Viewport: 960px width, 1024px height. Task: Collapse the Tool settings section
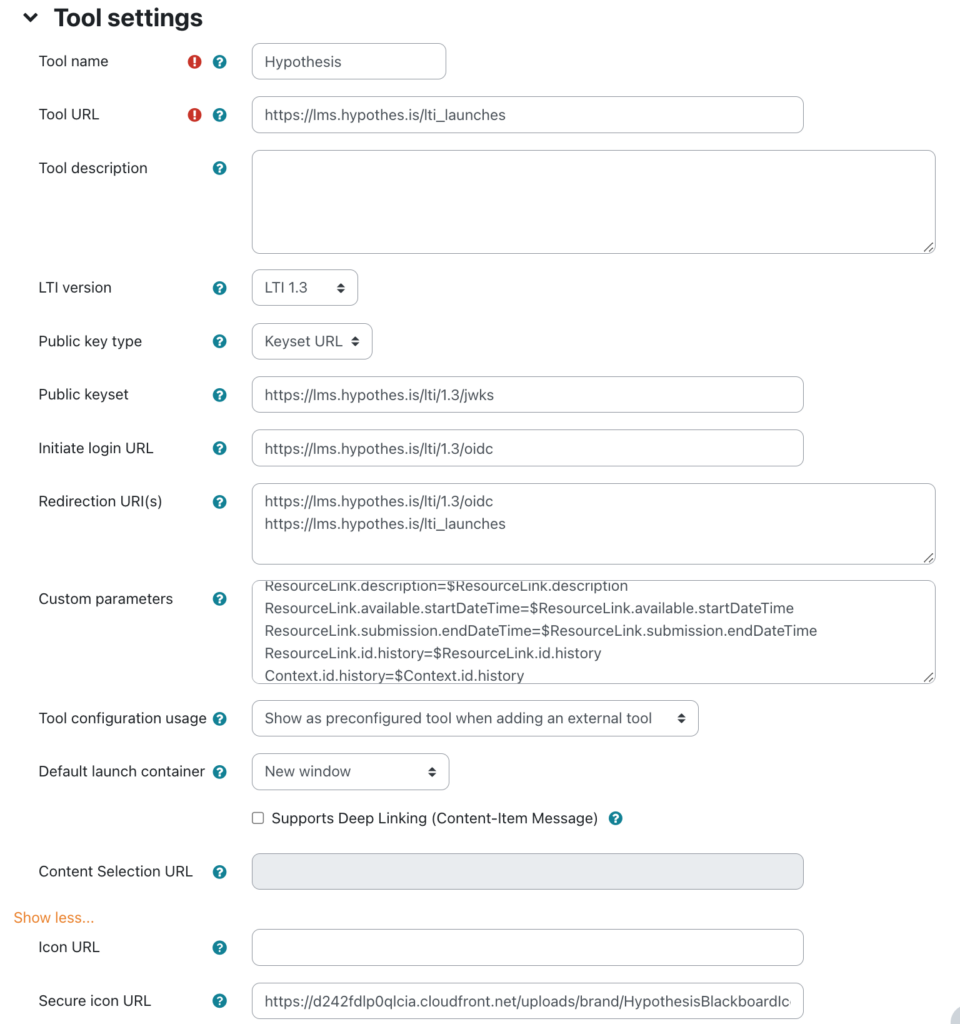[30, 17]
